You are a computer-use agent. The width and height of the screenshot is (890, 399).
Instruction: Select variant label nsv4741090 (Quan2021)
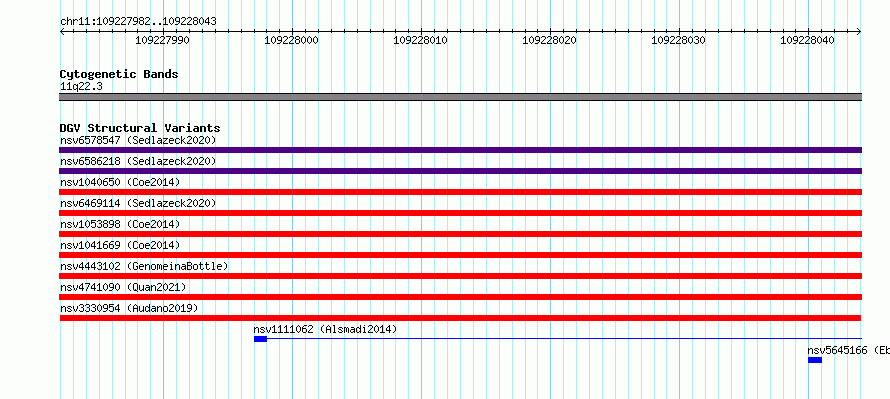(x=123, y=287)
